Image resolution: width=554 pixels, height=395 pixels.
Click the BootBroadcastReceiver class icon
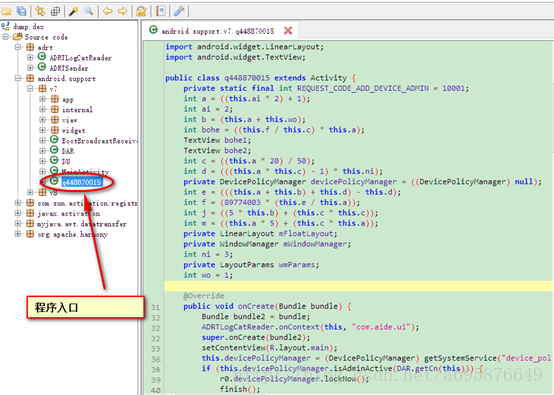(x=54, y=140)
